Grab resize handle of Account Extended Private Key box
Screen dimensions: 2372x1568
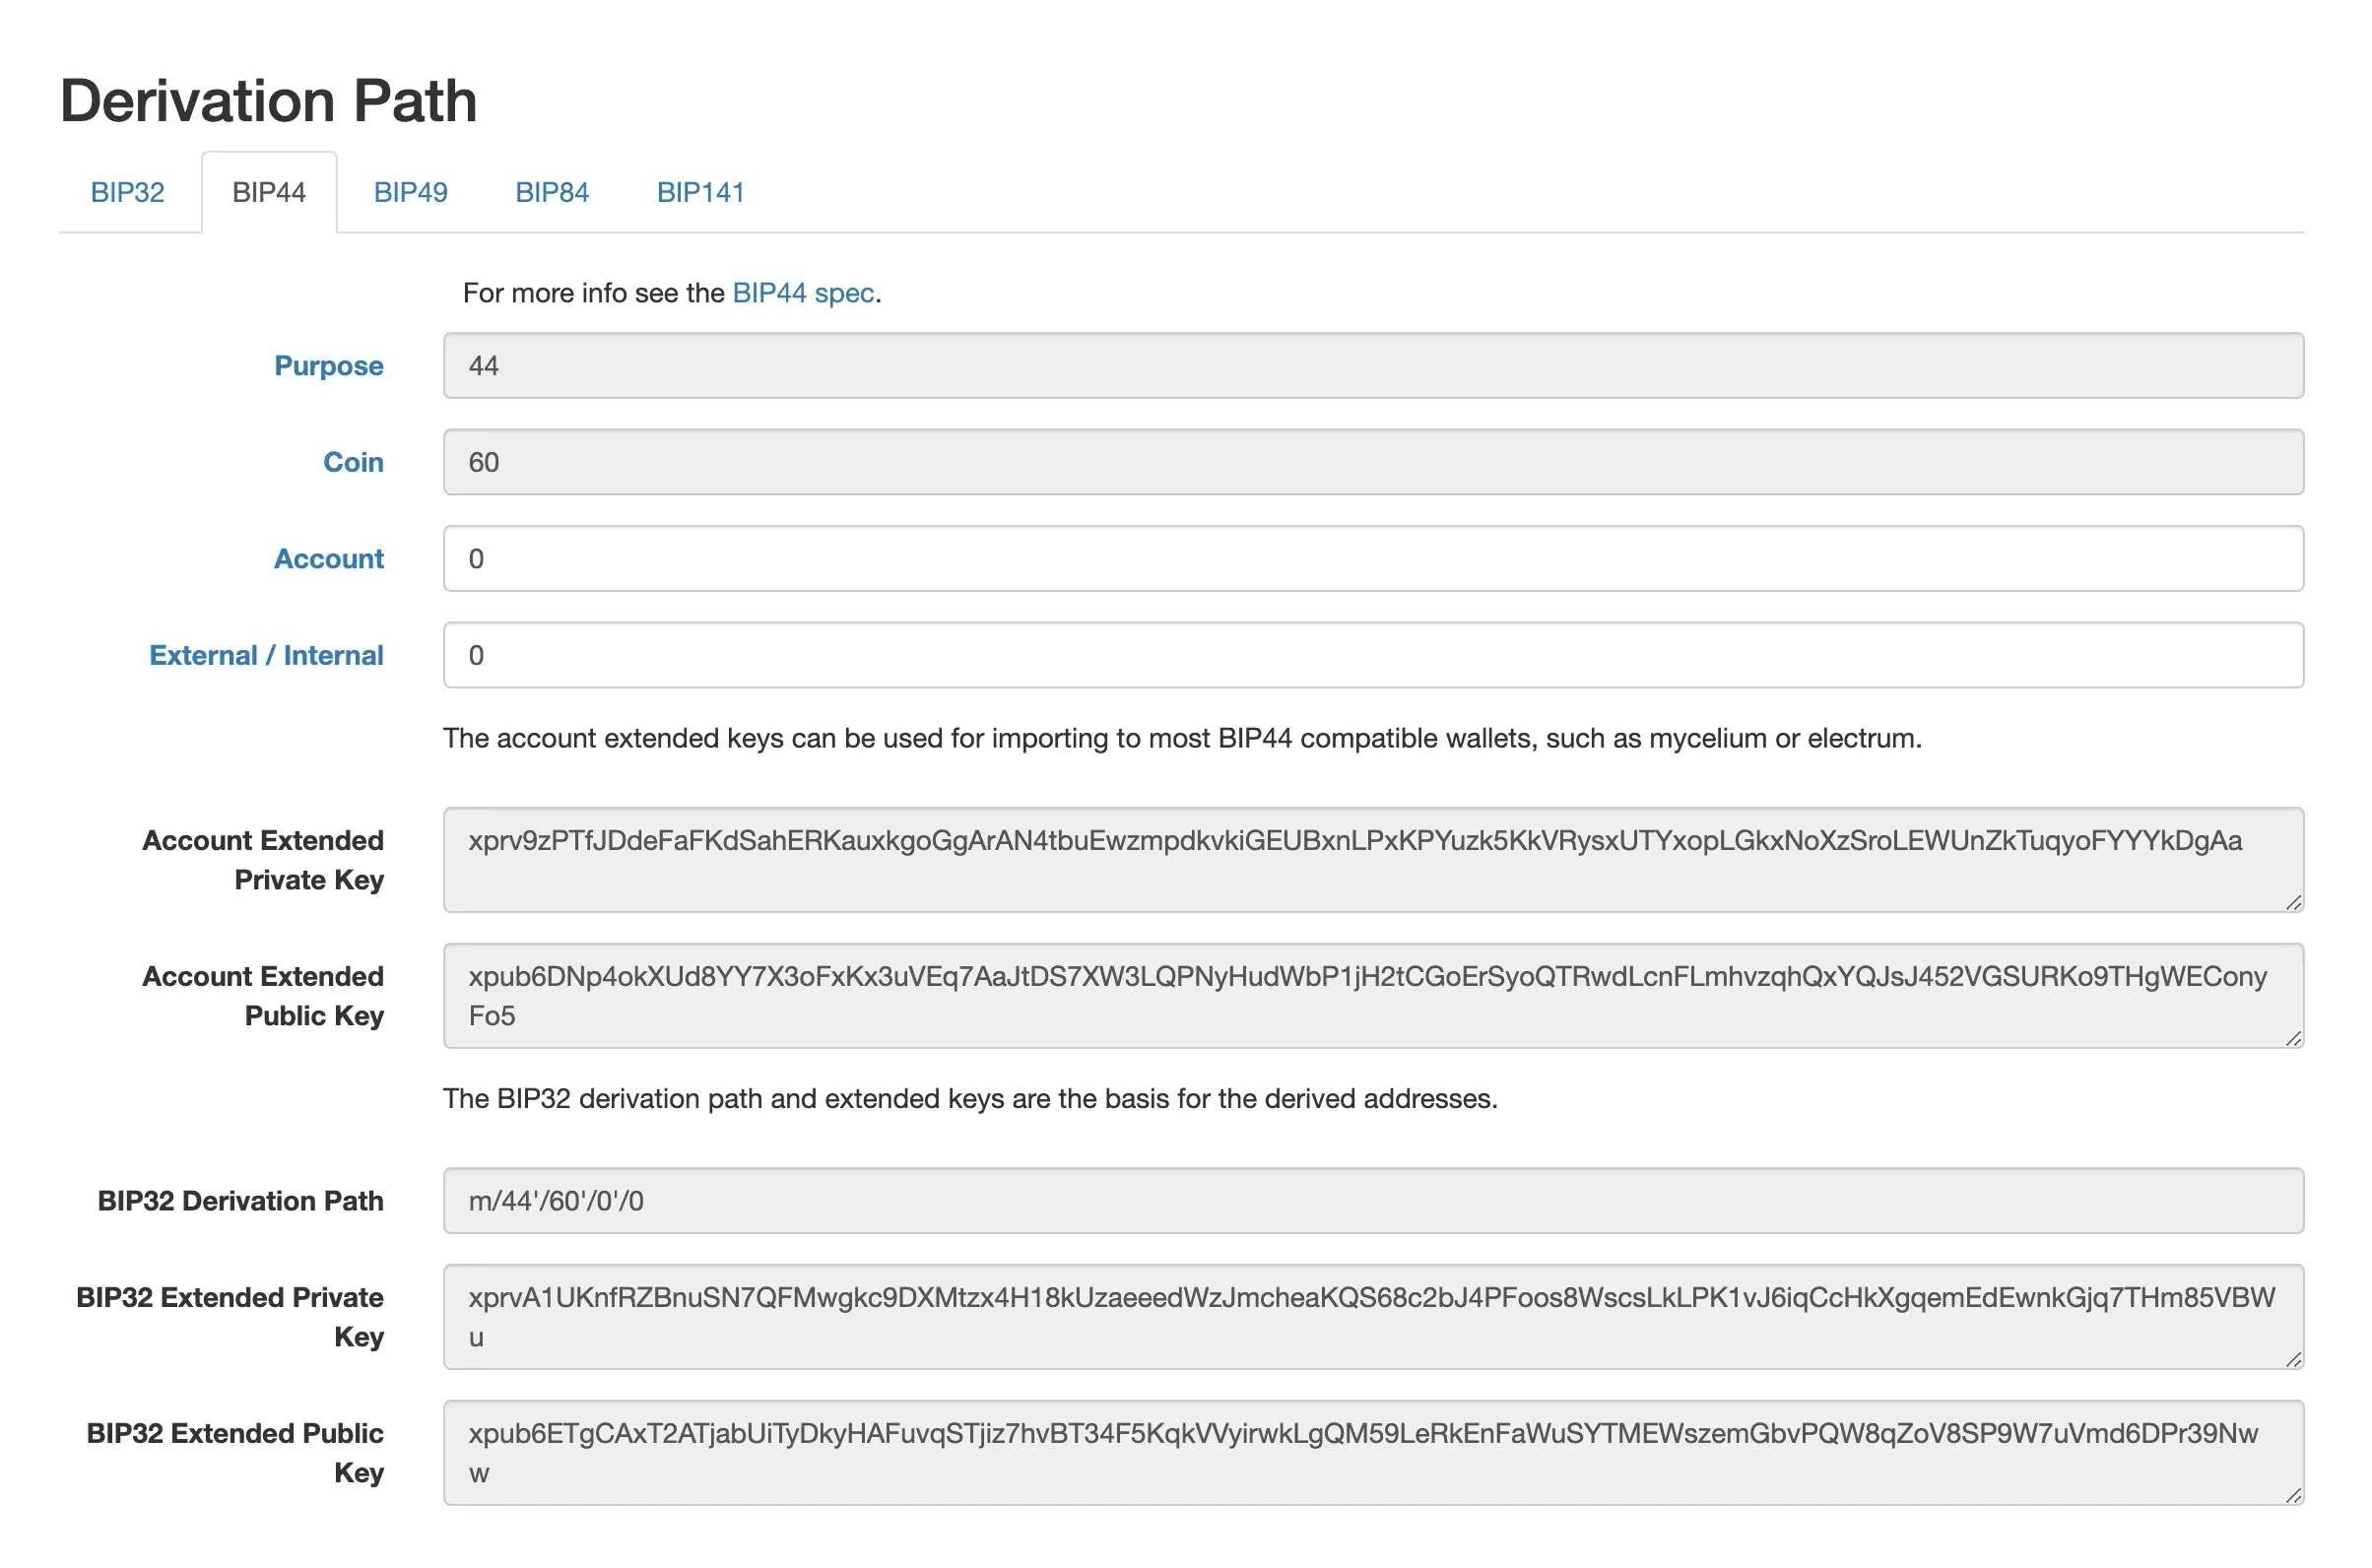click(2294, 903)
